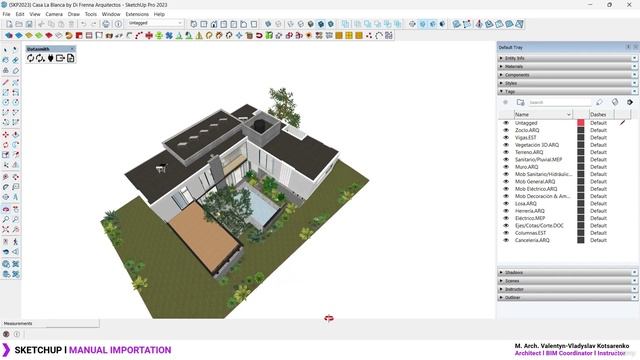Select the Mob General.ARQ tag row
Image resolution: width=640 pixels, height=360 pixels.
tap(567, 182)
